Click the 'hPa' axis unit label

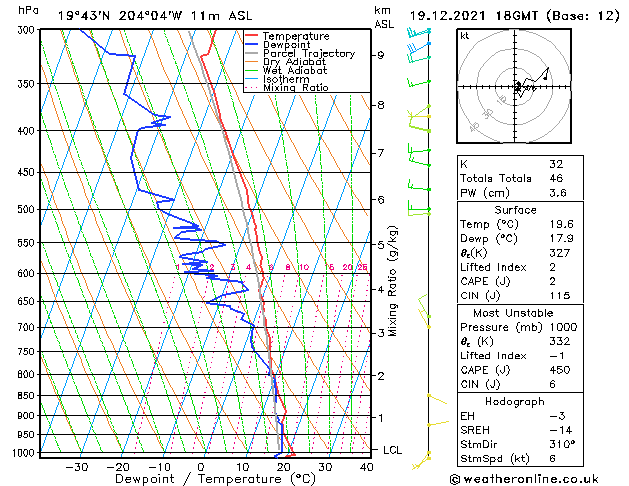pyautogui.click(x=28, y=10)
